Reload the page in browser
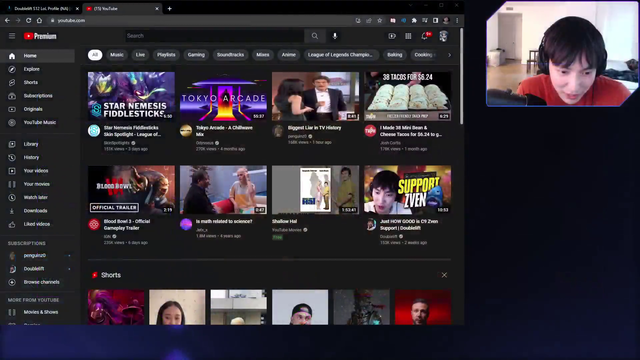Image resolution: width=640 pixels, height=360 pixels. click(28, 20)
